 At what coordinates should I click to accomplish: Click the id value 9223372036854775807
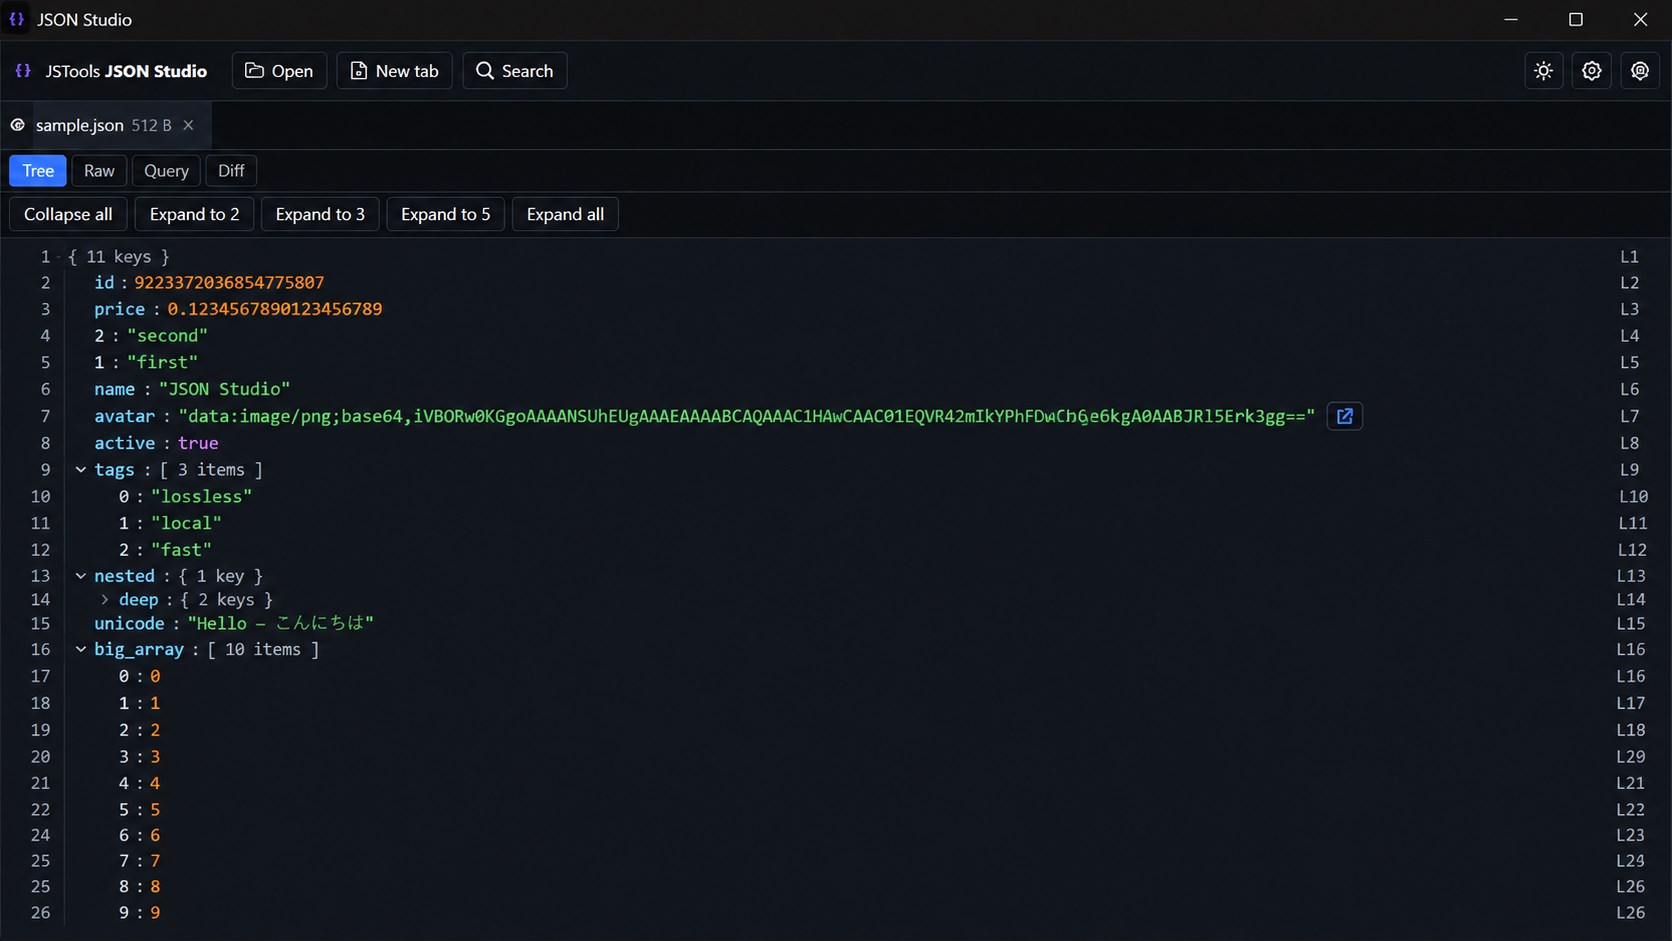[x=229, y=283]
